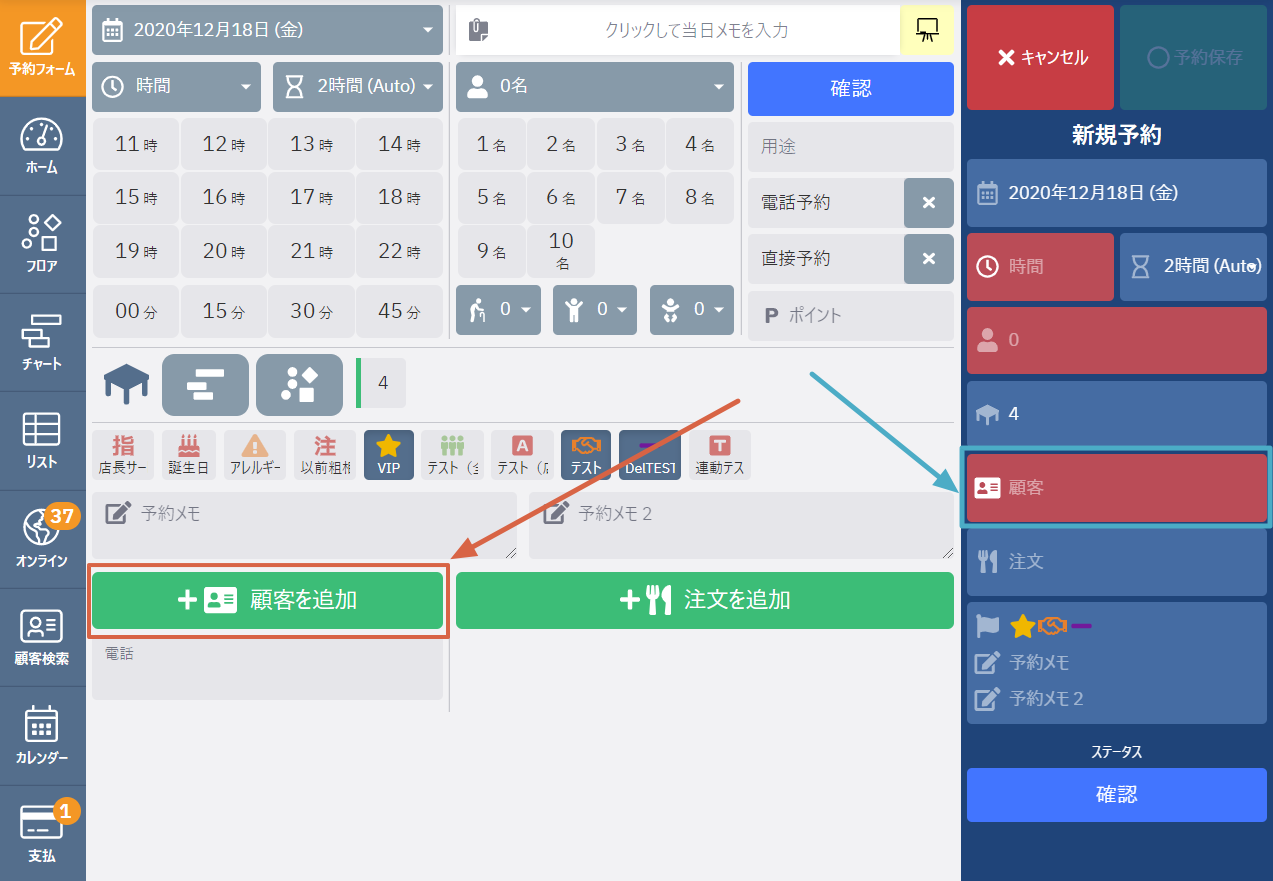Select the table icon view
The image size is (1273, 881).
pos(126,384)
